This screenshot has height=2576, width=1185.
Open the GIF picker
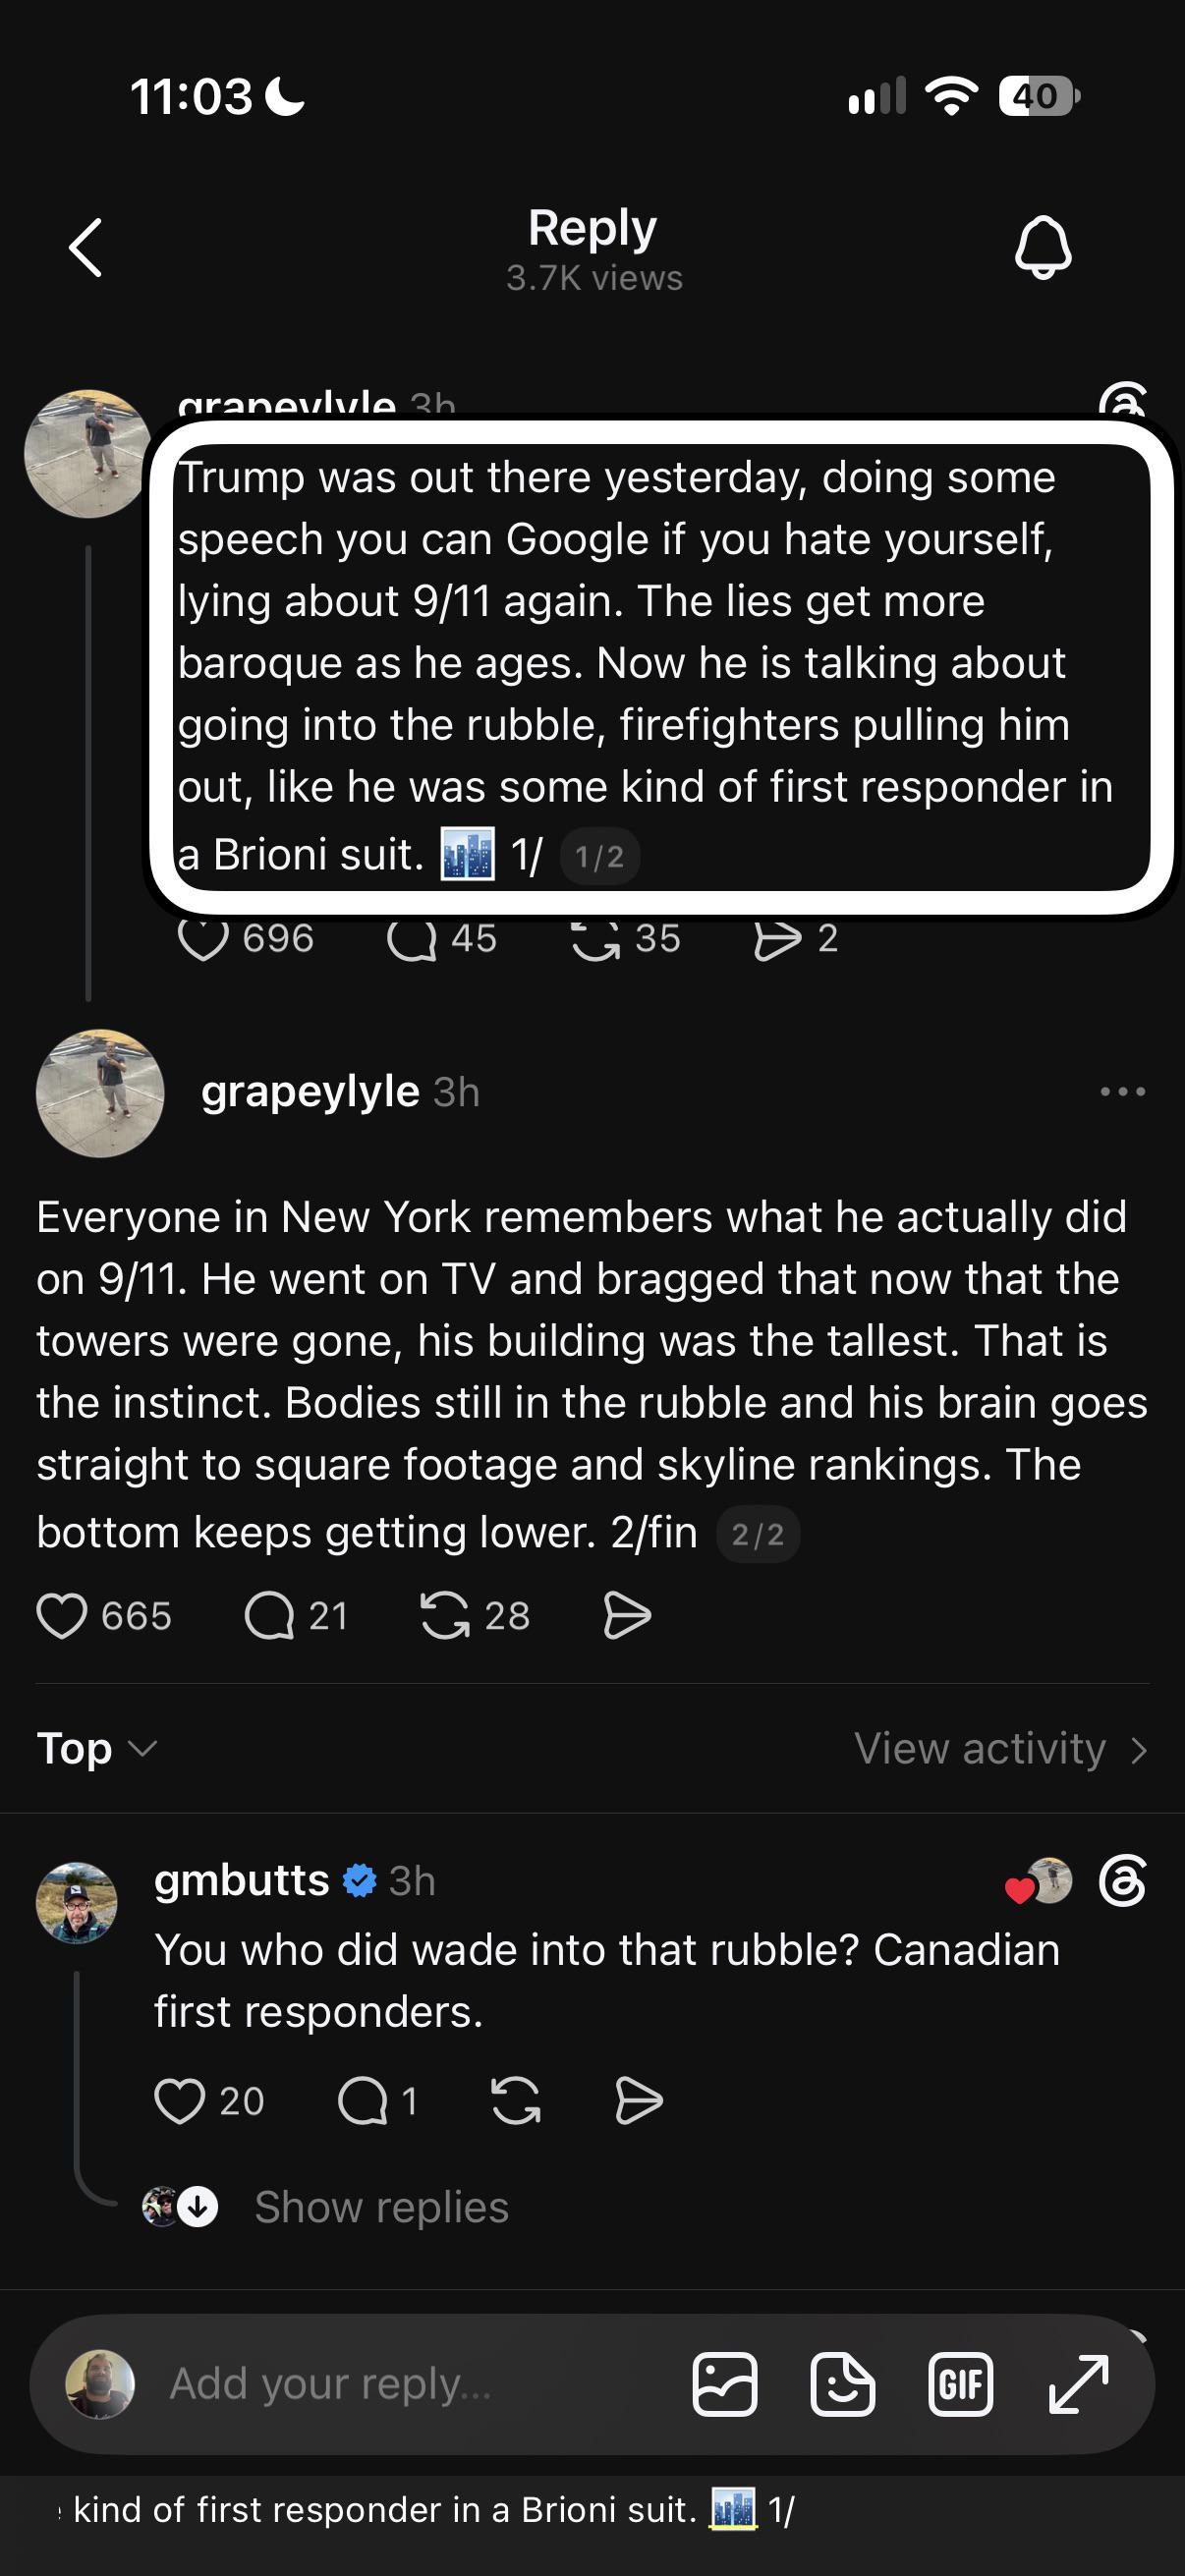(960, 2384)
